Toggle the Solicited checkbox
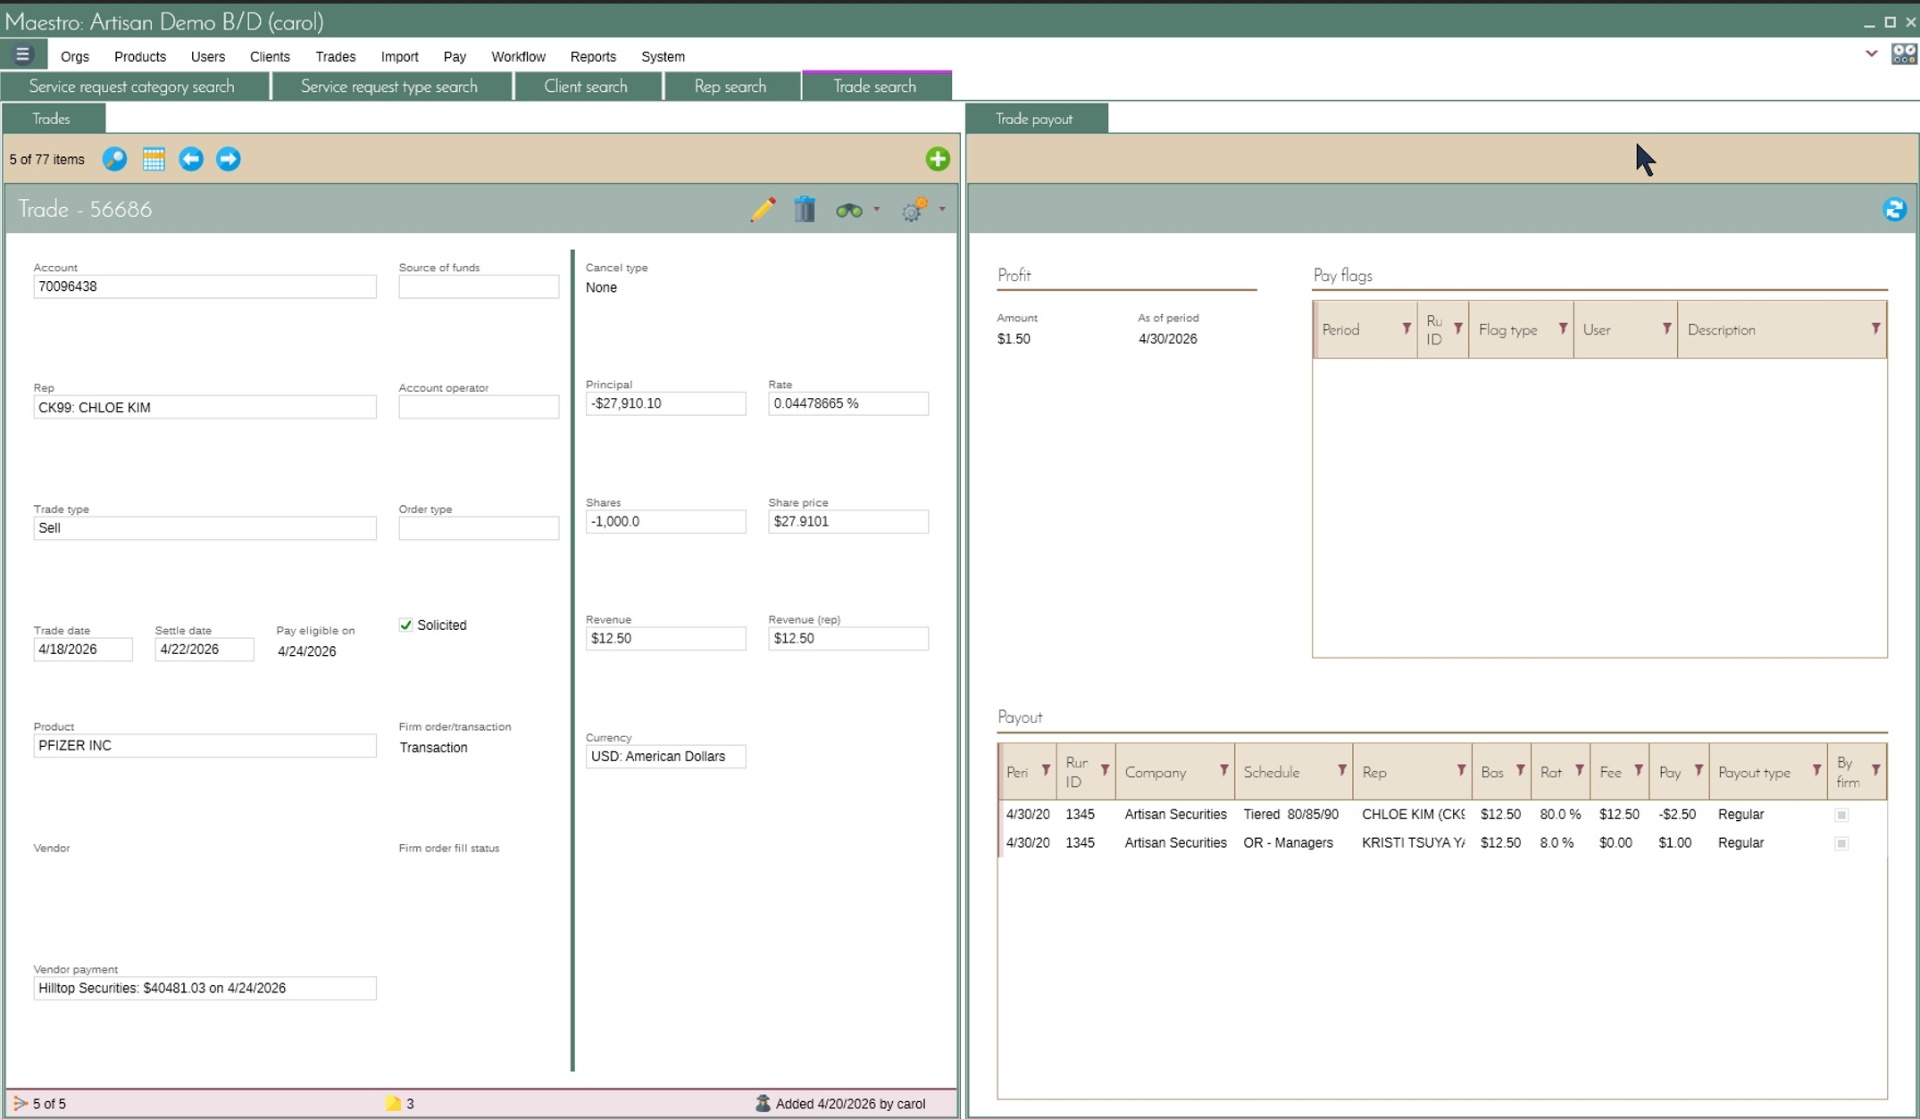This screenshot has height=1119, width=1920. coord(406,625)
